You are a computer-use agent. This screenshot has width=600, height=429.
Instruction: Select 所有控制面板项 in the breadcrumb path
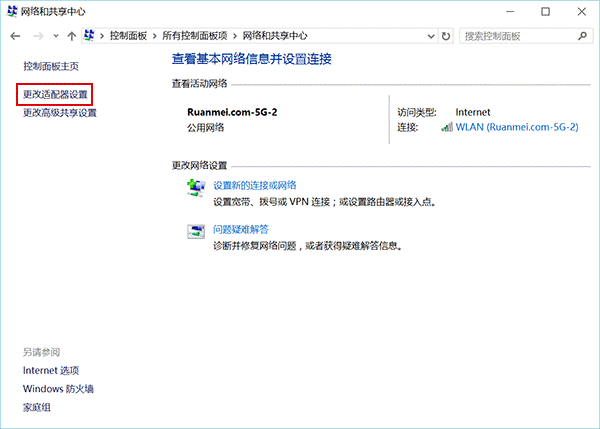pyautogui.click(x=192, y=36)
